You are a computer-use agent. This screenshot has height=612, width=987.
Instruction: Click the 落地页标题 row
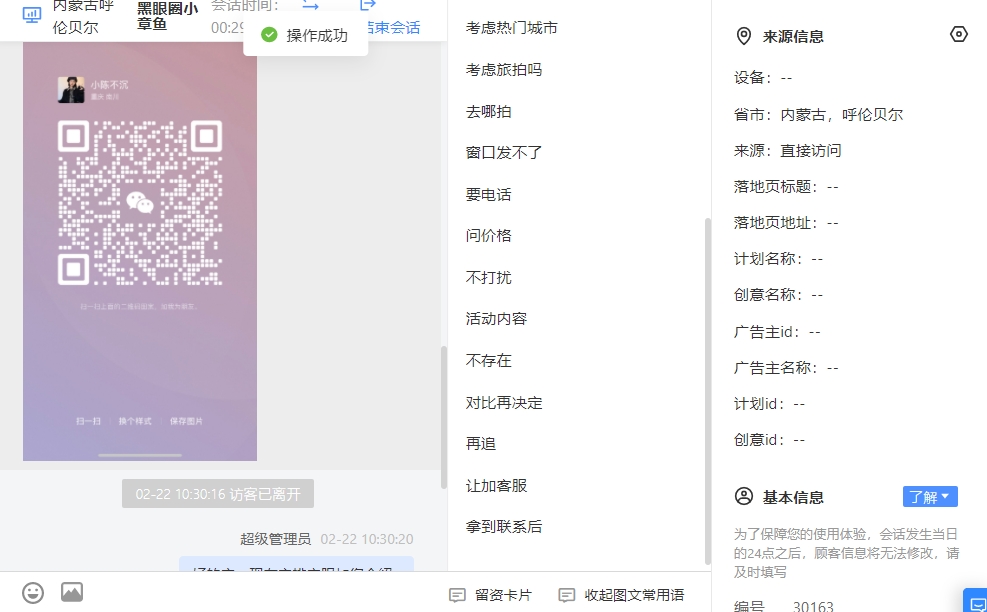coord(786,186)
